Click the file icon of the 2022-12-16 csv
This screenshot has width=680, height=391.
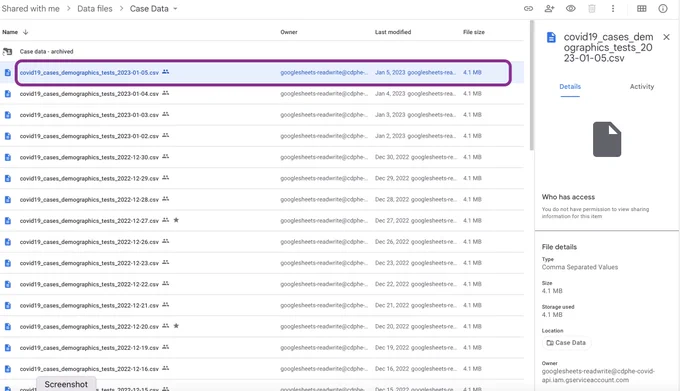[8, 369]
